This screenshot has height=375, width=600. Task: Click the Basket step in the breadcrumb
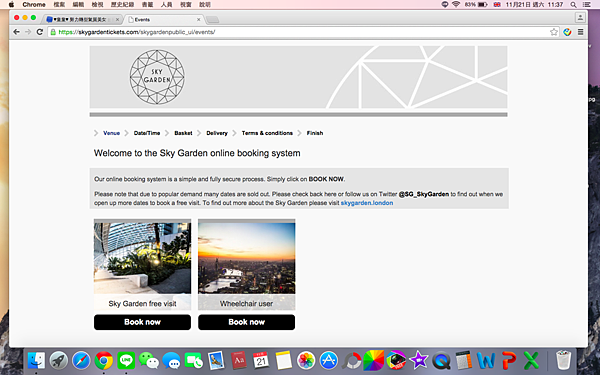tap(183, 133)
